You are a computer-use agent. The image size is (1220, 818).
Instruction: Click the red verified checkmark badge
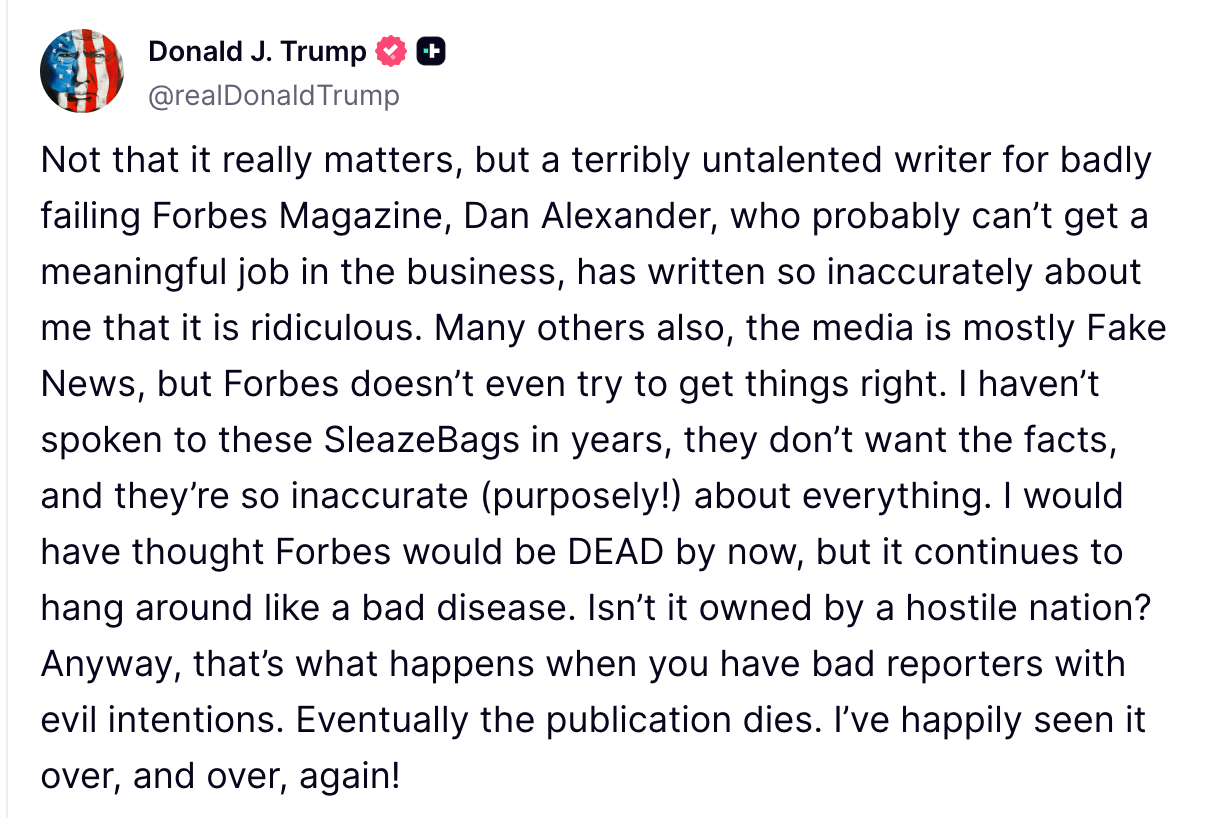391,51
